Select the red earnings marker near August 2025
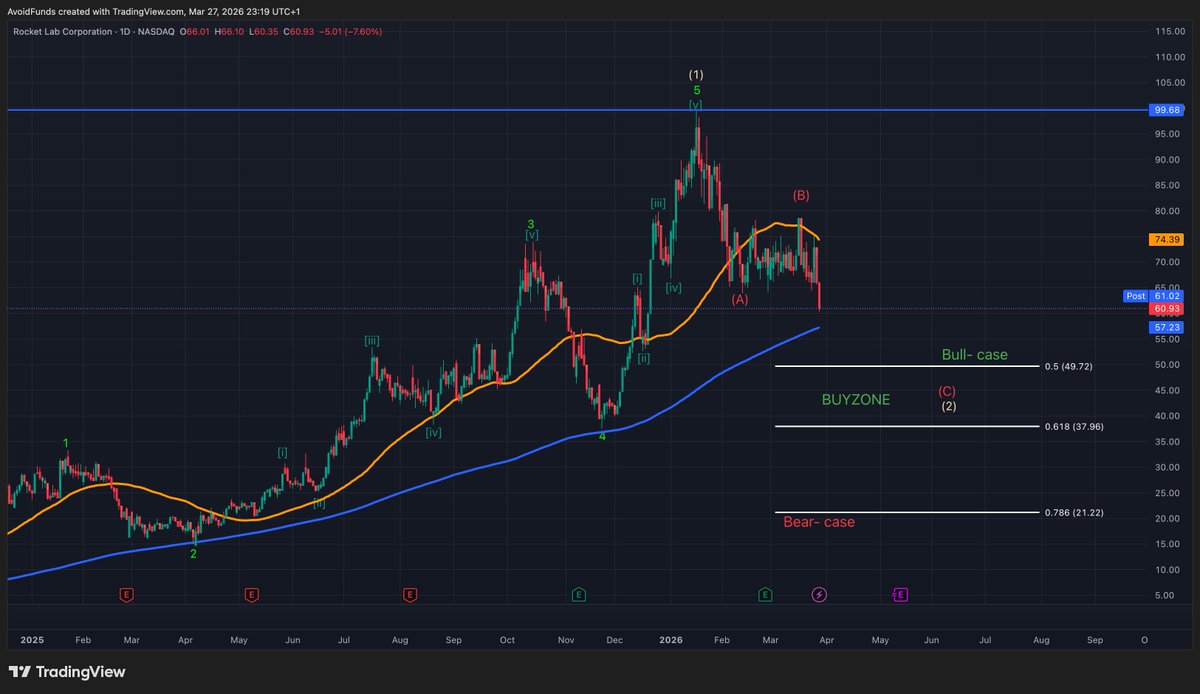The height and width of the screenshot is (694, 1200). [409, 594]
